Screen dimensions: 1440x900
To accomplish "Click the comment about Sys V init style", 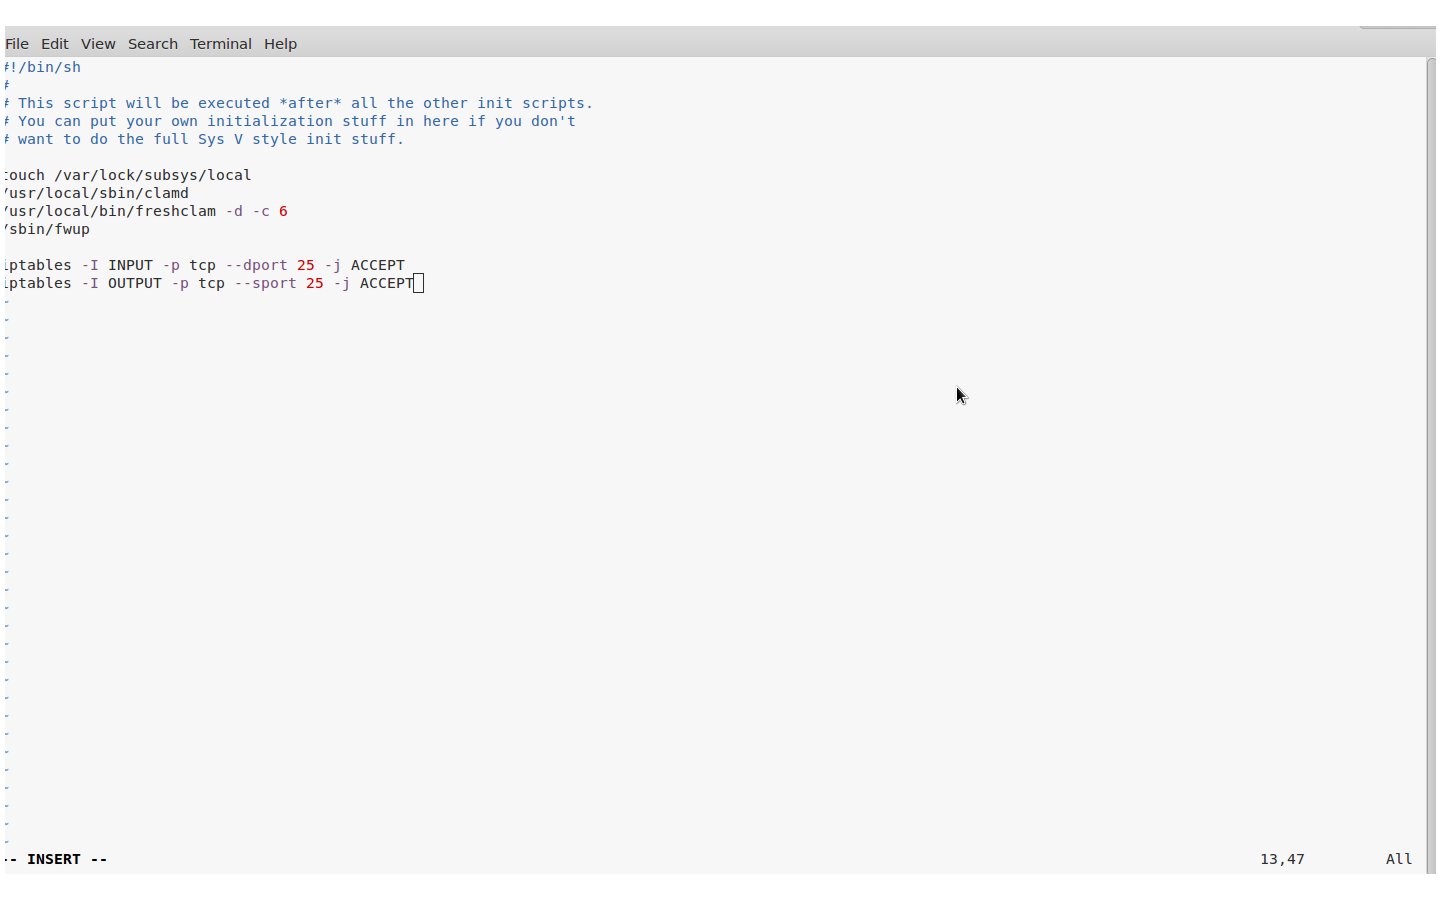I will [x=200, y=139].
